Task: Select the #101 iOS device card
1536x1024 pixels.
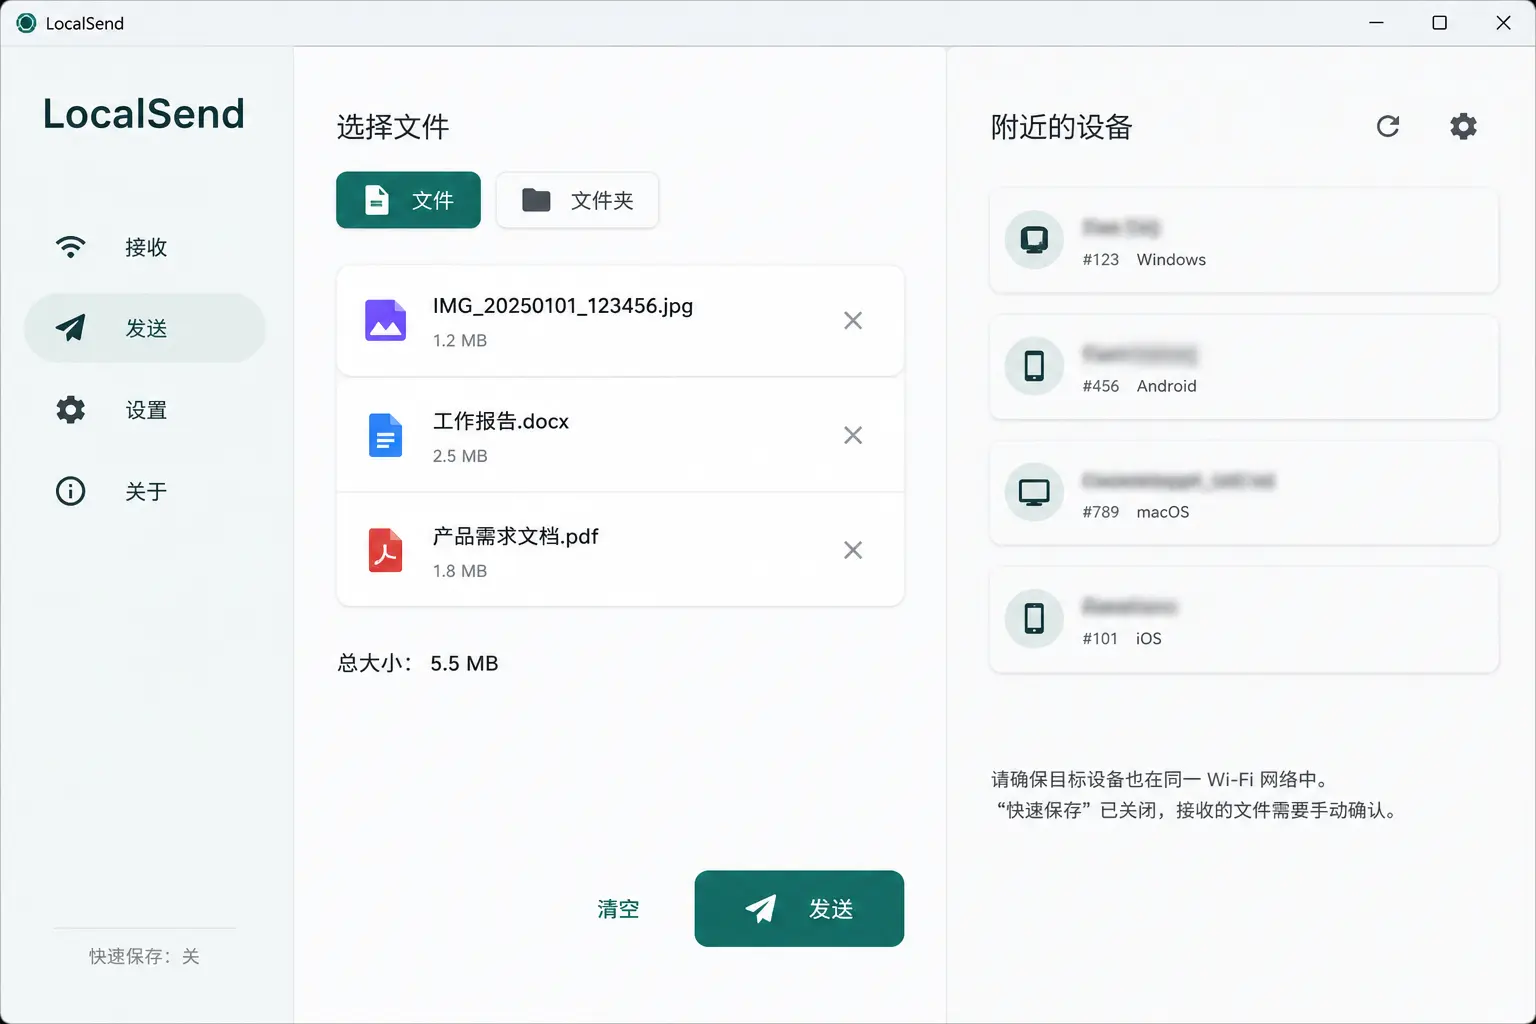Action: [x=1244, y=619]
